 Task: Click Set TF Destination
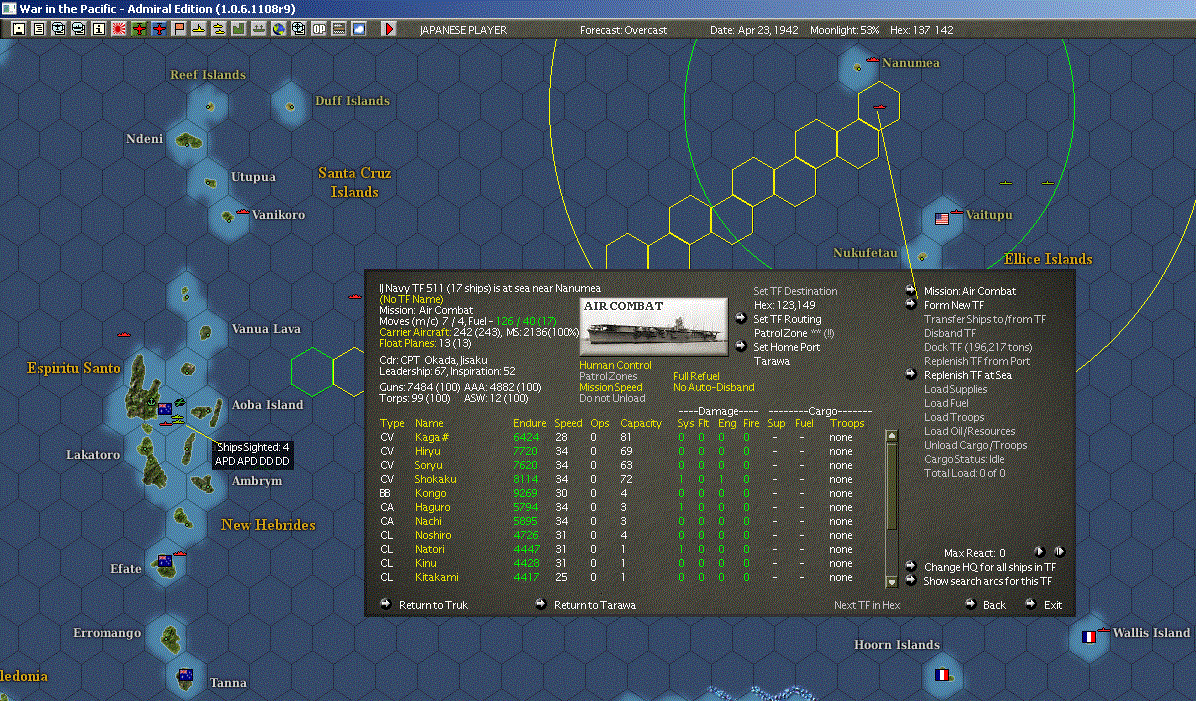click(x=795, y=291)
